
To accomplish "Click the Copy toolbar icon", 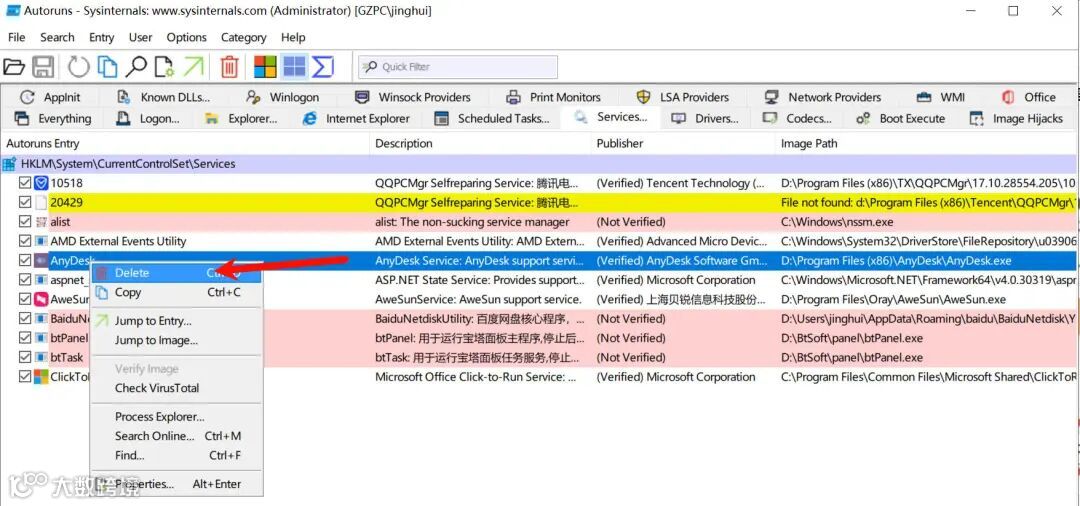I will point(107,67).
